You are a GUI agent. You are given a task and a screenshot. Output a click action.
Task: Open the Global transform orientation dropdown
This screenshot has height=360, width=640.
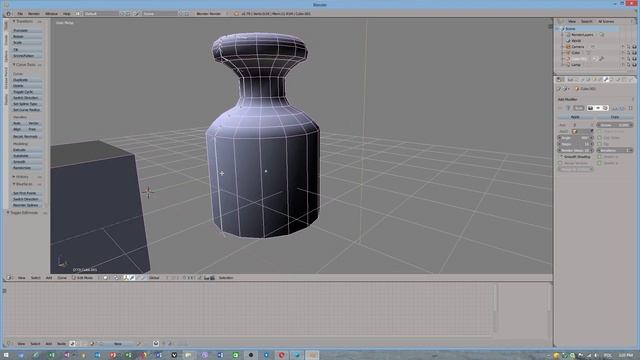[x=156, y=278]
